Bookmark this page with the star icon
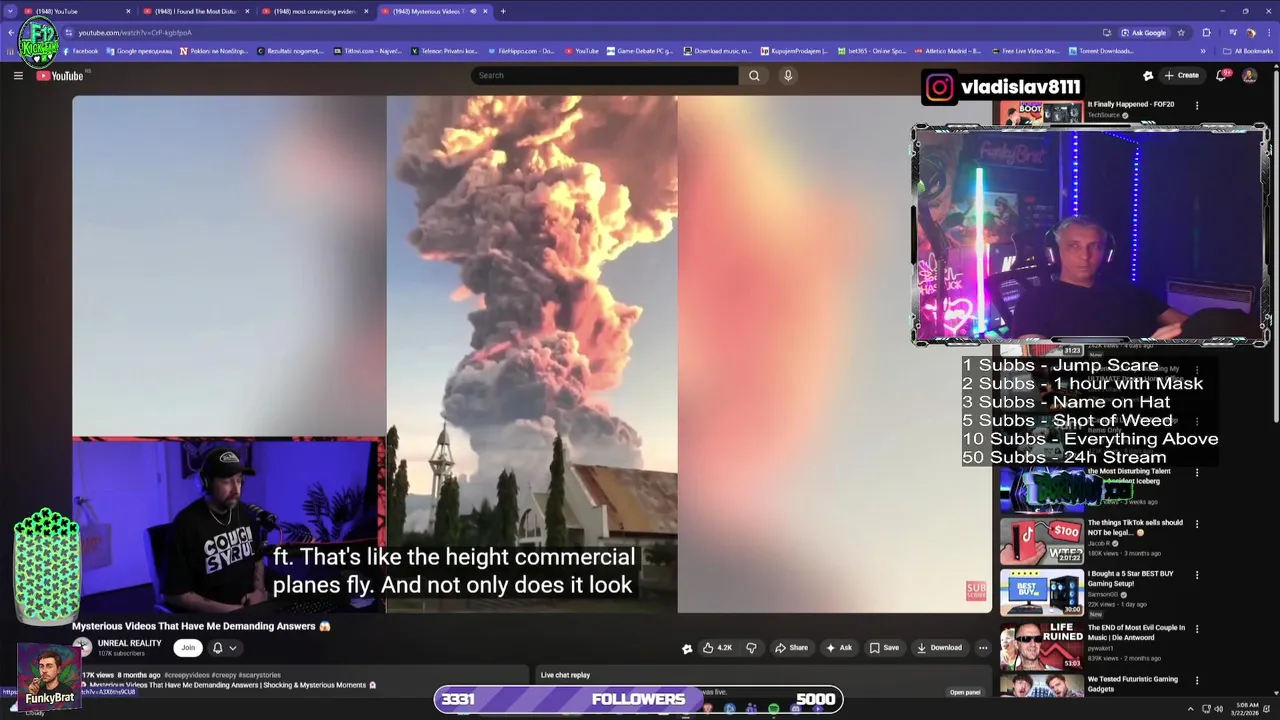Screen dimensions: 1280x720 pyautogui.click(x=1181, y=32)
